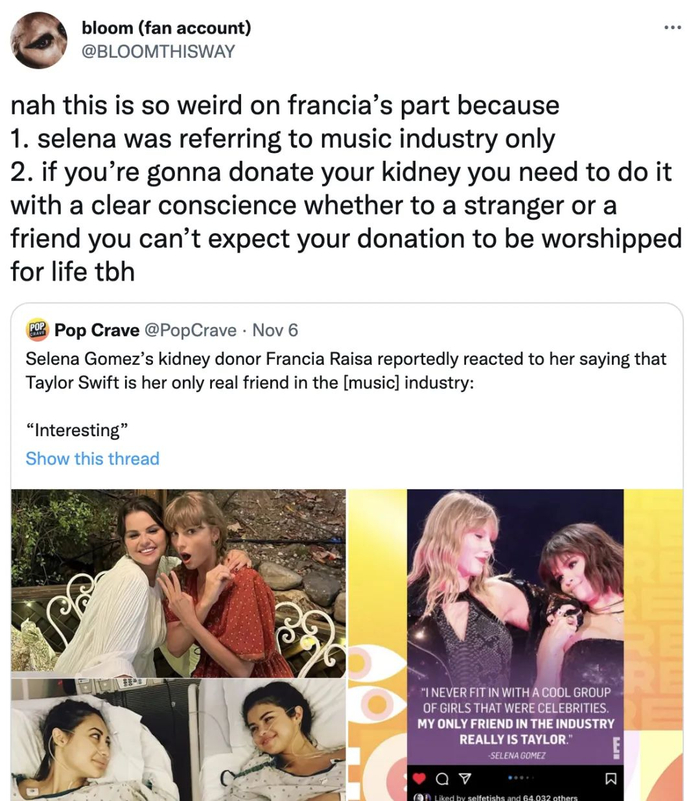Viewport: 700px width, 801px height.
Task: Click the @PopCrave handle in quoted tweet
Action: coord(191,330)
